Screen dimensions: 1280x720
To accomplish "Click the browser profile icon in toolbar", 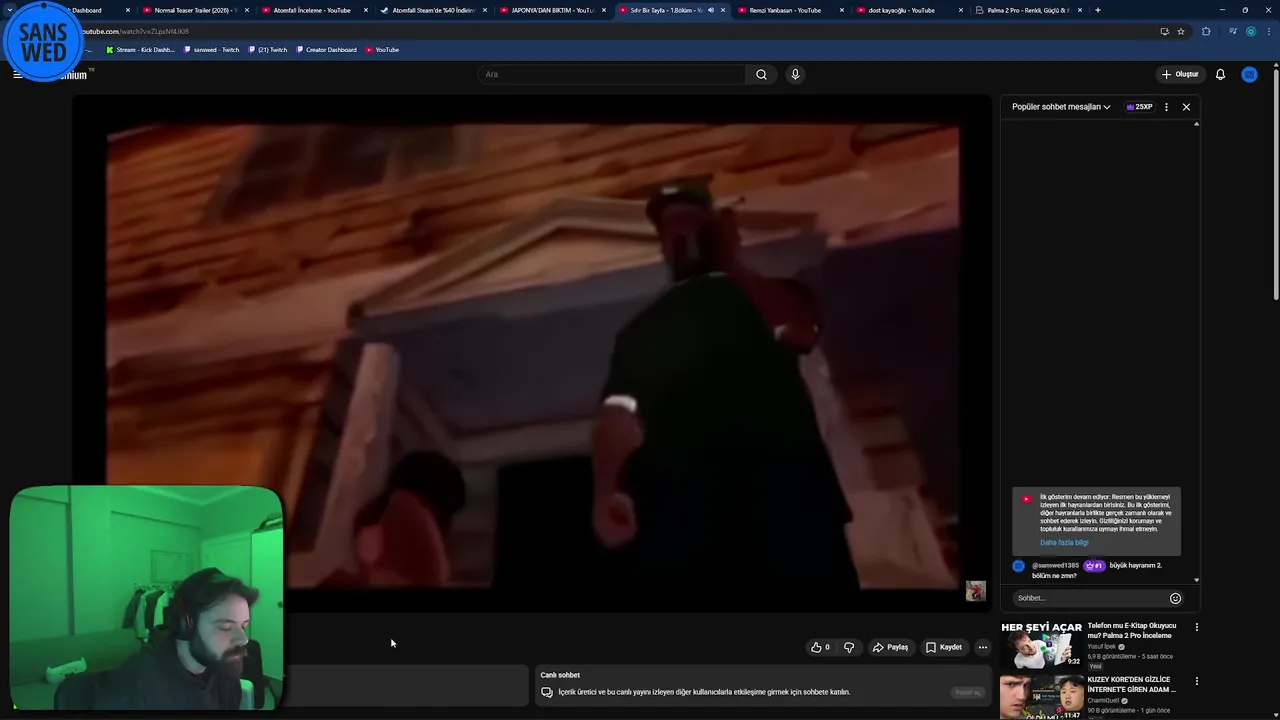I will click(1250, 31).
